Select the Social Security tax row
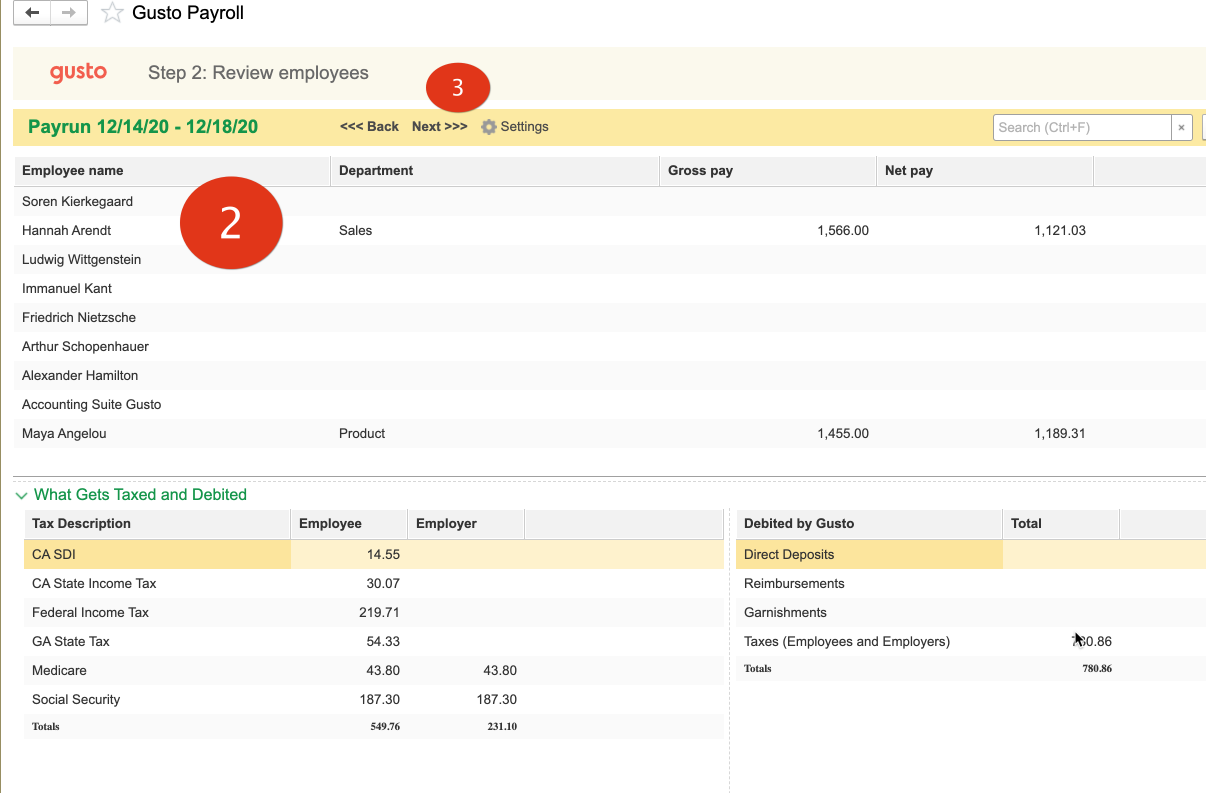Image resolution: width=1206 pixels, height=793 pixels. tap(373, 699)
